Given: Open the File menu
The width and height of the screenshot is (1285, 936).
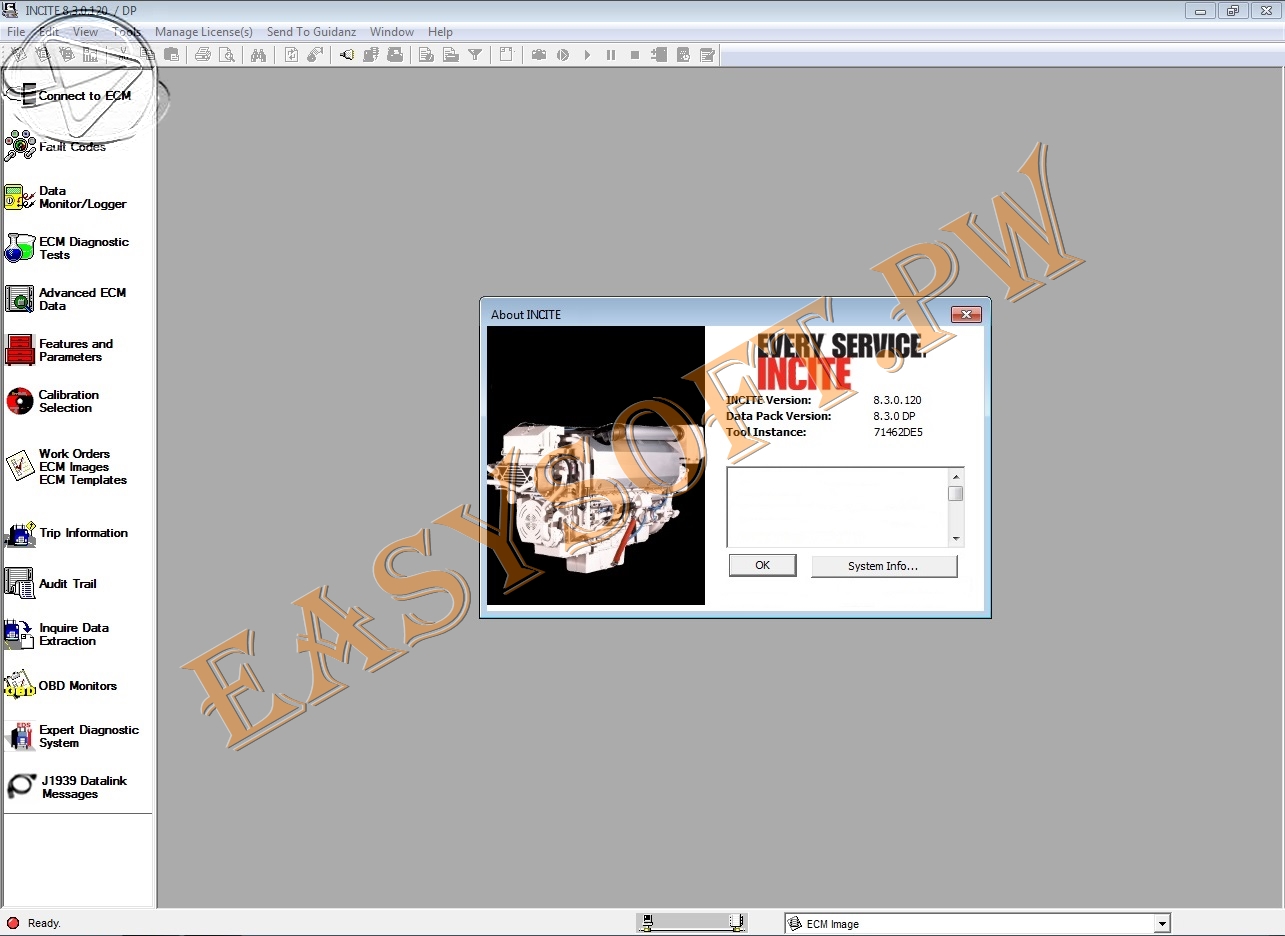Looking at the screenshot, I should [x=16, y=32].
